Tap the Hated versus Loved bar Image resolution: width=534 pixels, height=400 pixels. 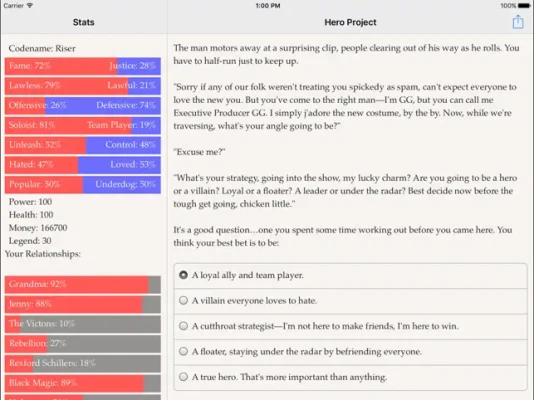(83, 165)
